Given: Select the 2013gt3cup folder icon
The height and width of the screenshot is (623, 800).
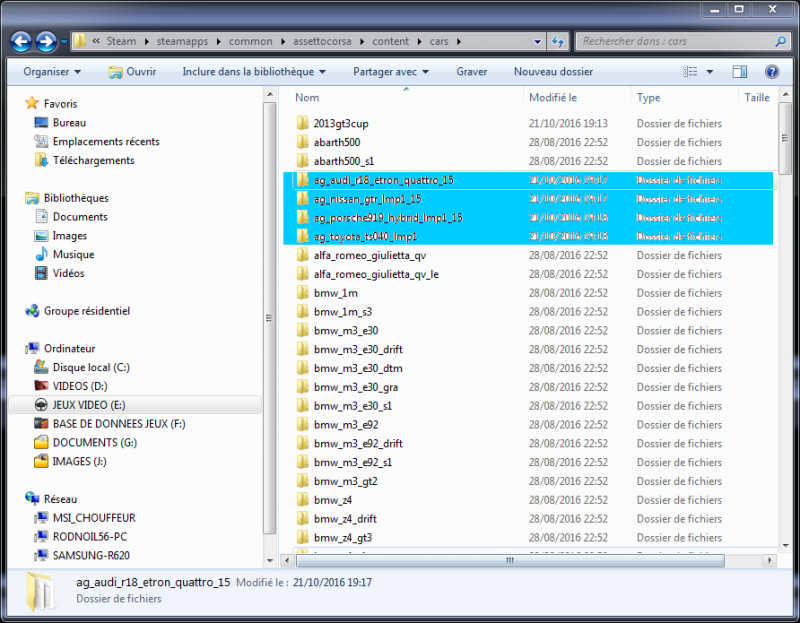Looking at the screenshot, I should [x=303, y=123].
